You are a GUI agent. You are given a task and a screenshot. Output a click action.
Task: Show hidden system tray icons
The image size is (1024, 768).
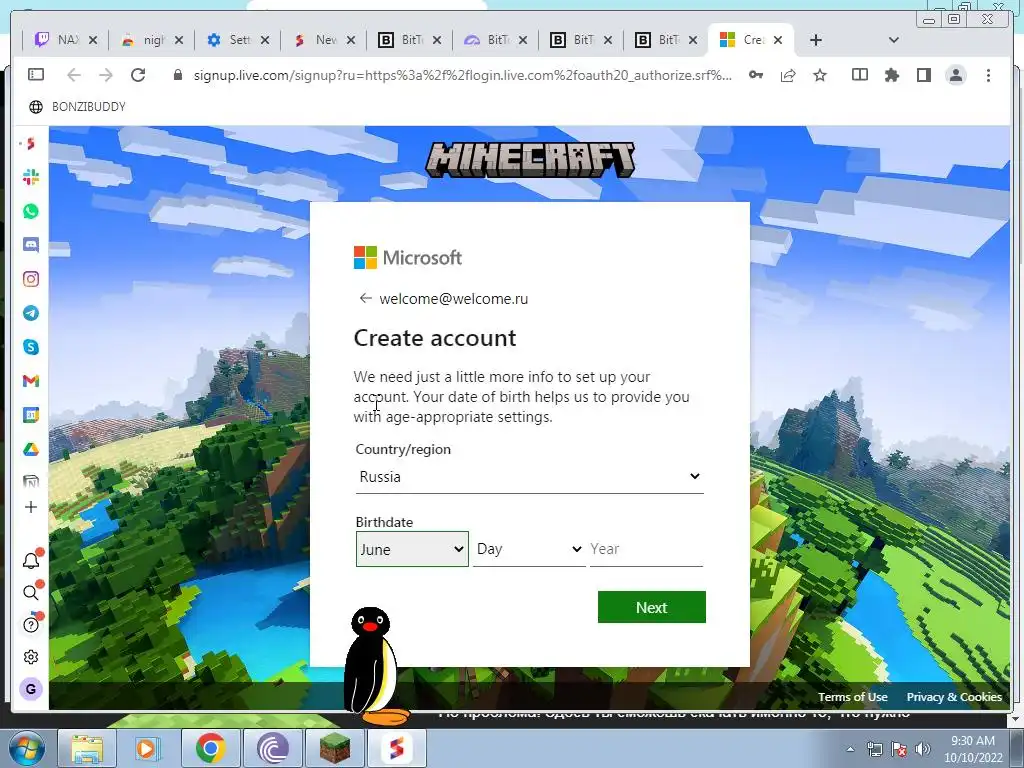tap(850, 750)
